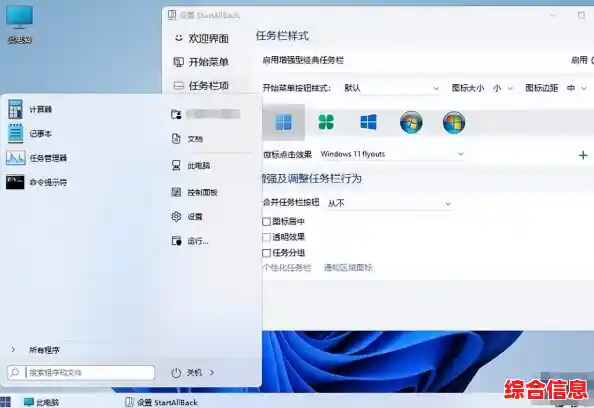Image resolution: width=594 pixels, height=408 pixels.
Task: Click the taskbar Start button
Action: click(x=5, y=402)
